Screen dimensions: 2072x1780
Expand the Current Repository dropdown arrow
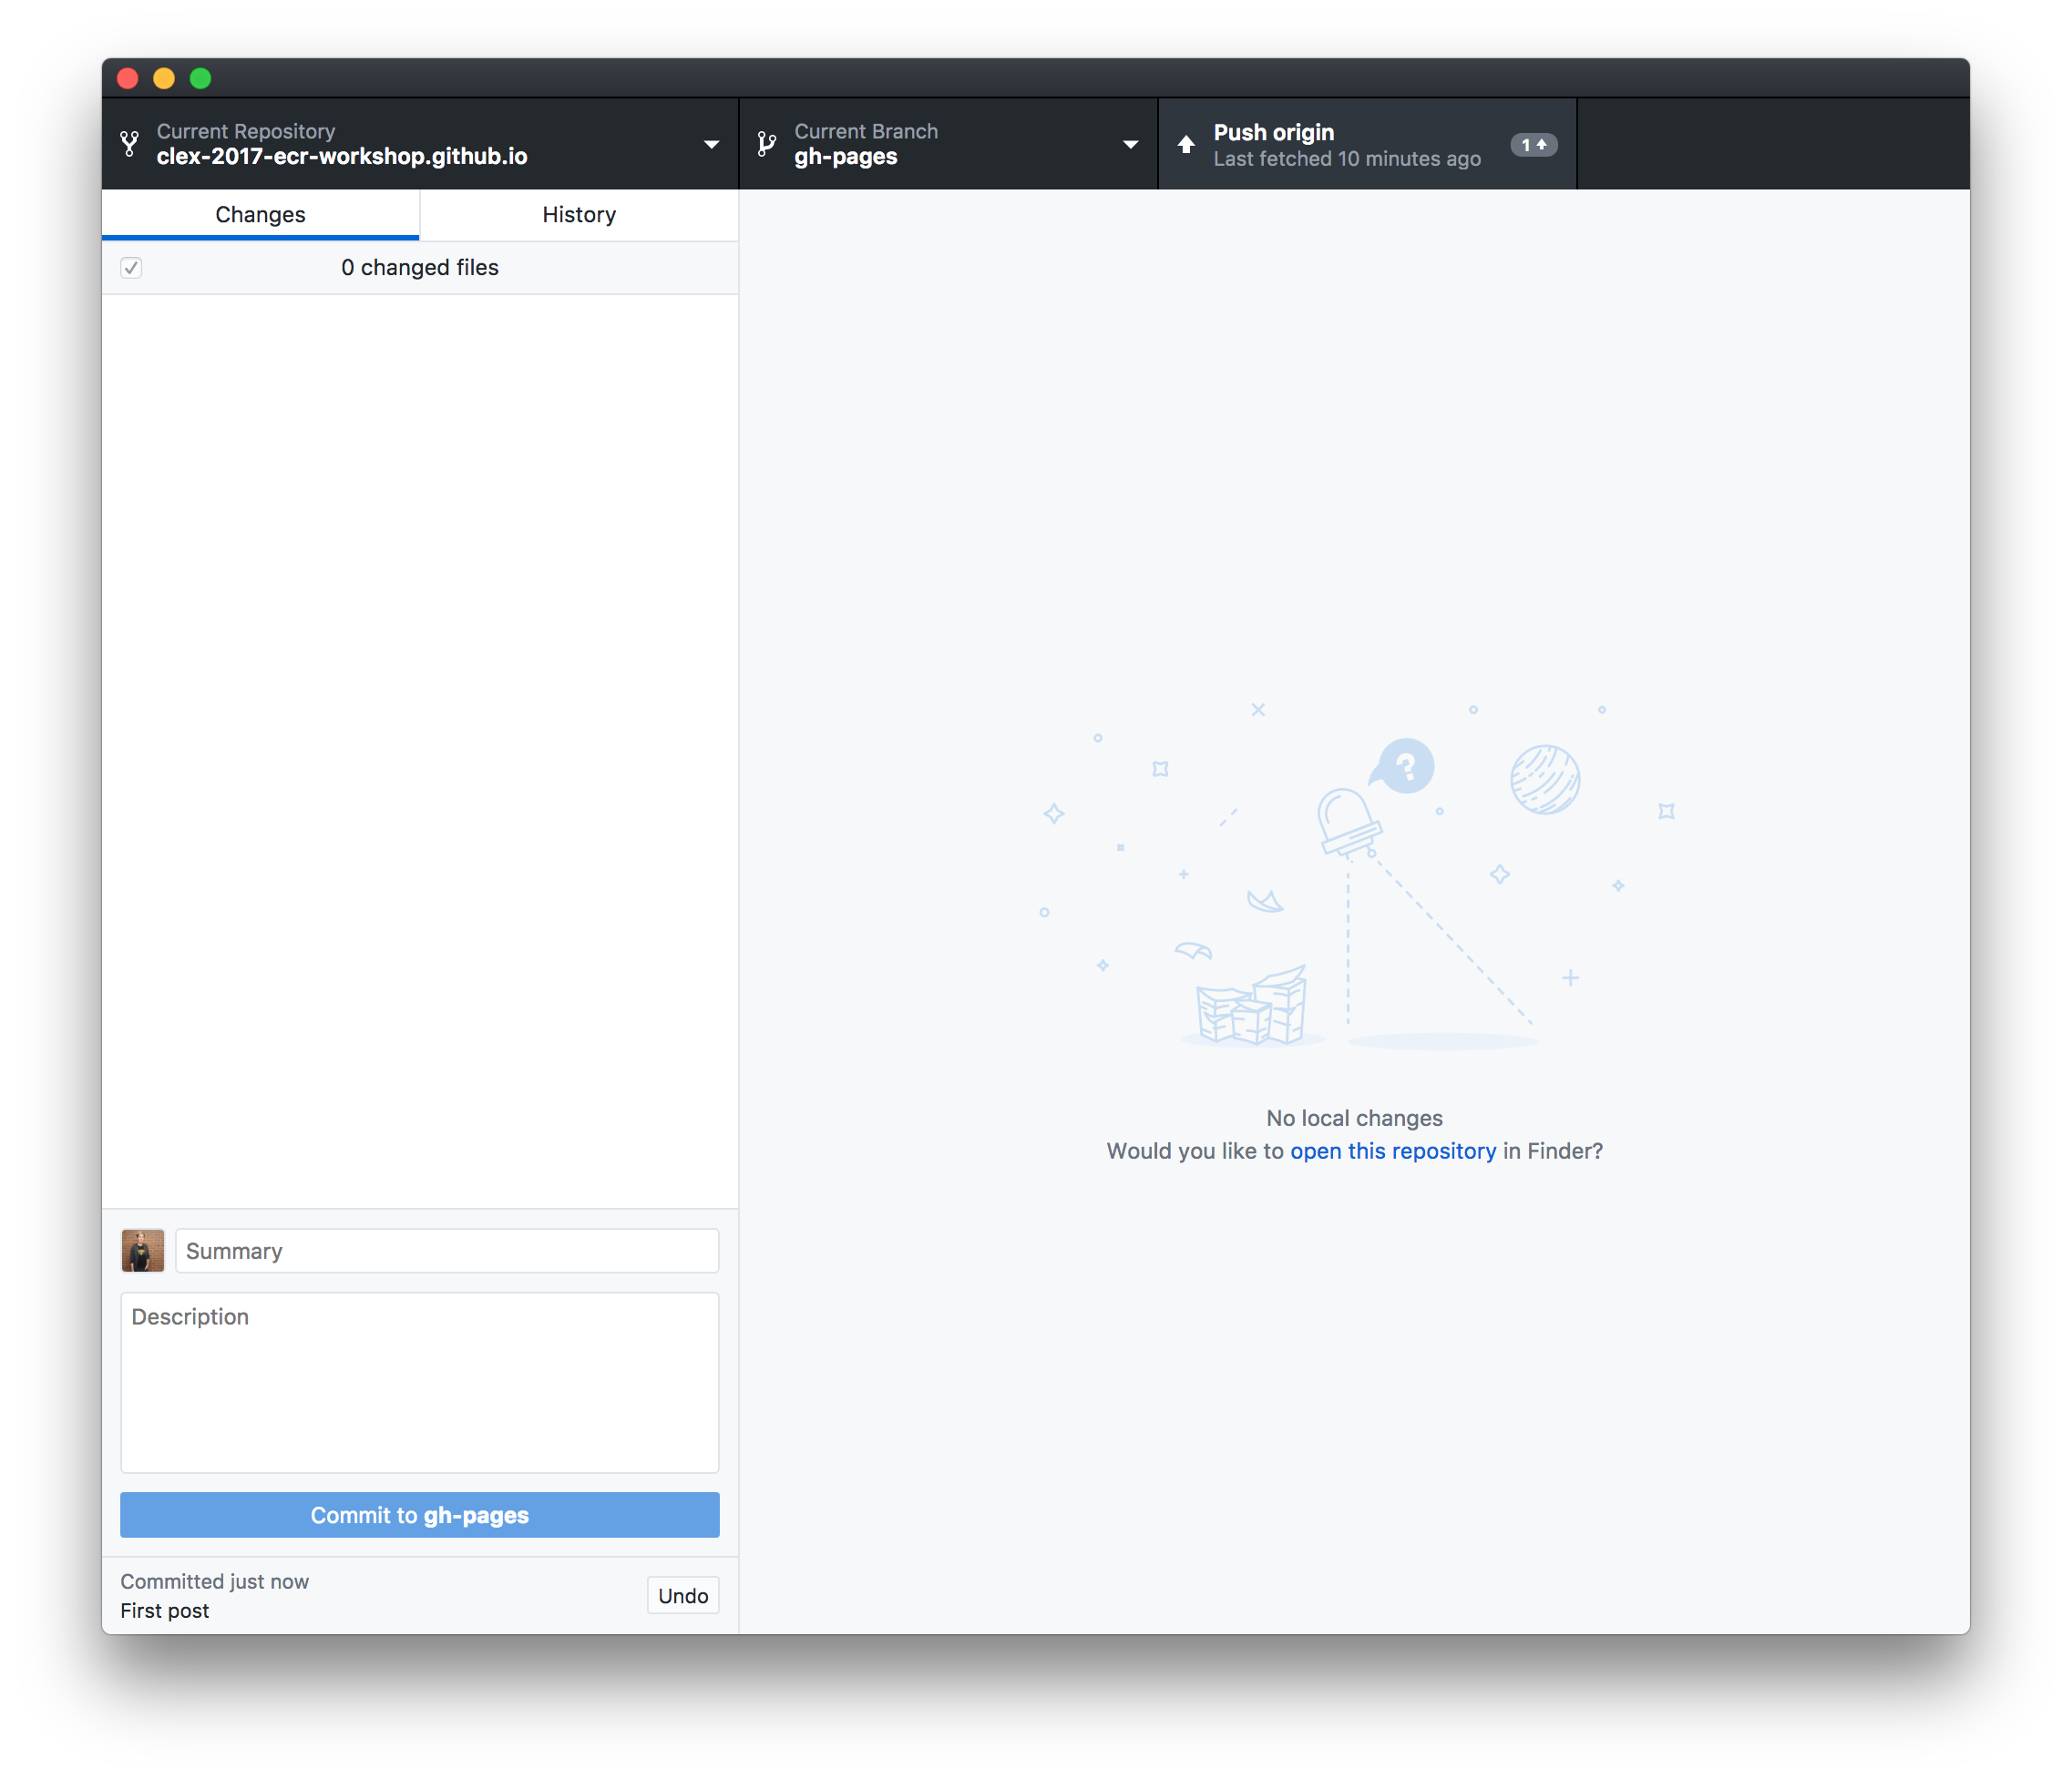(x=711, y=144)
